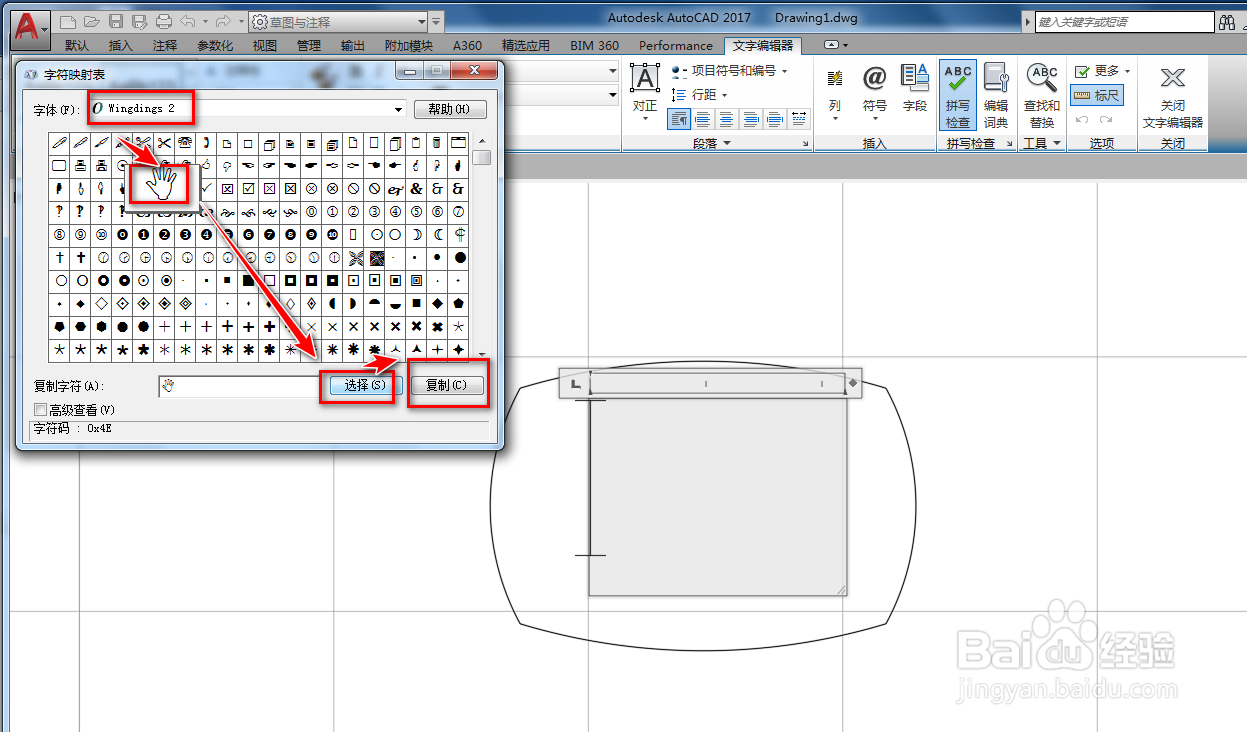The width and height of the screenshot is (1247, 732).
Task: Click the Copy (复制) button in character map
Action: point(447,385)
